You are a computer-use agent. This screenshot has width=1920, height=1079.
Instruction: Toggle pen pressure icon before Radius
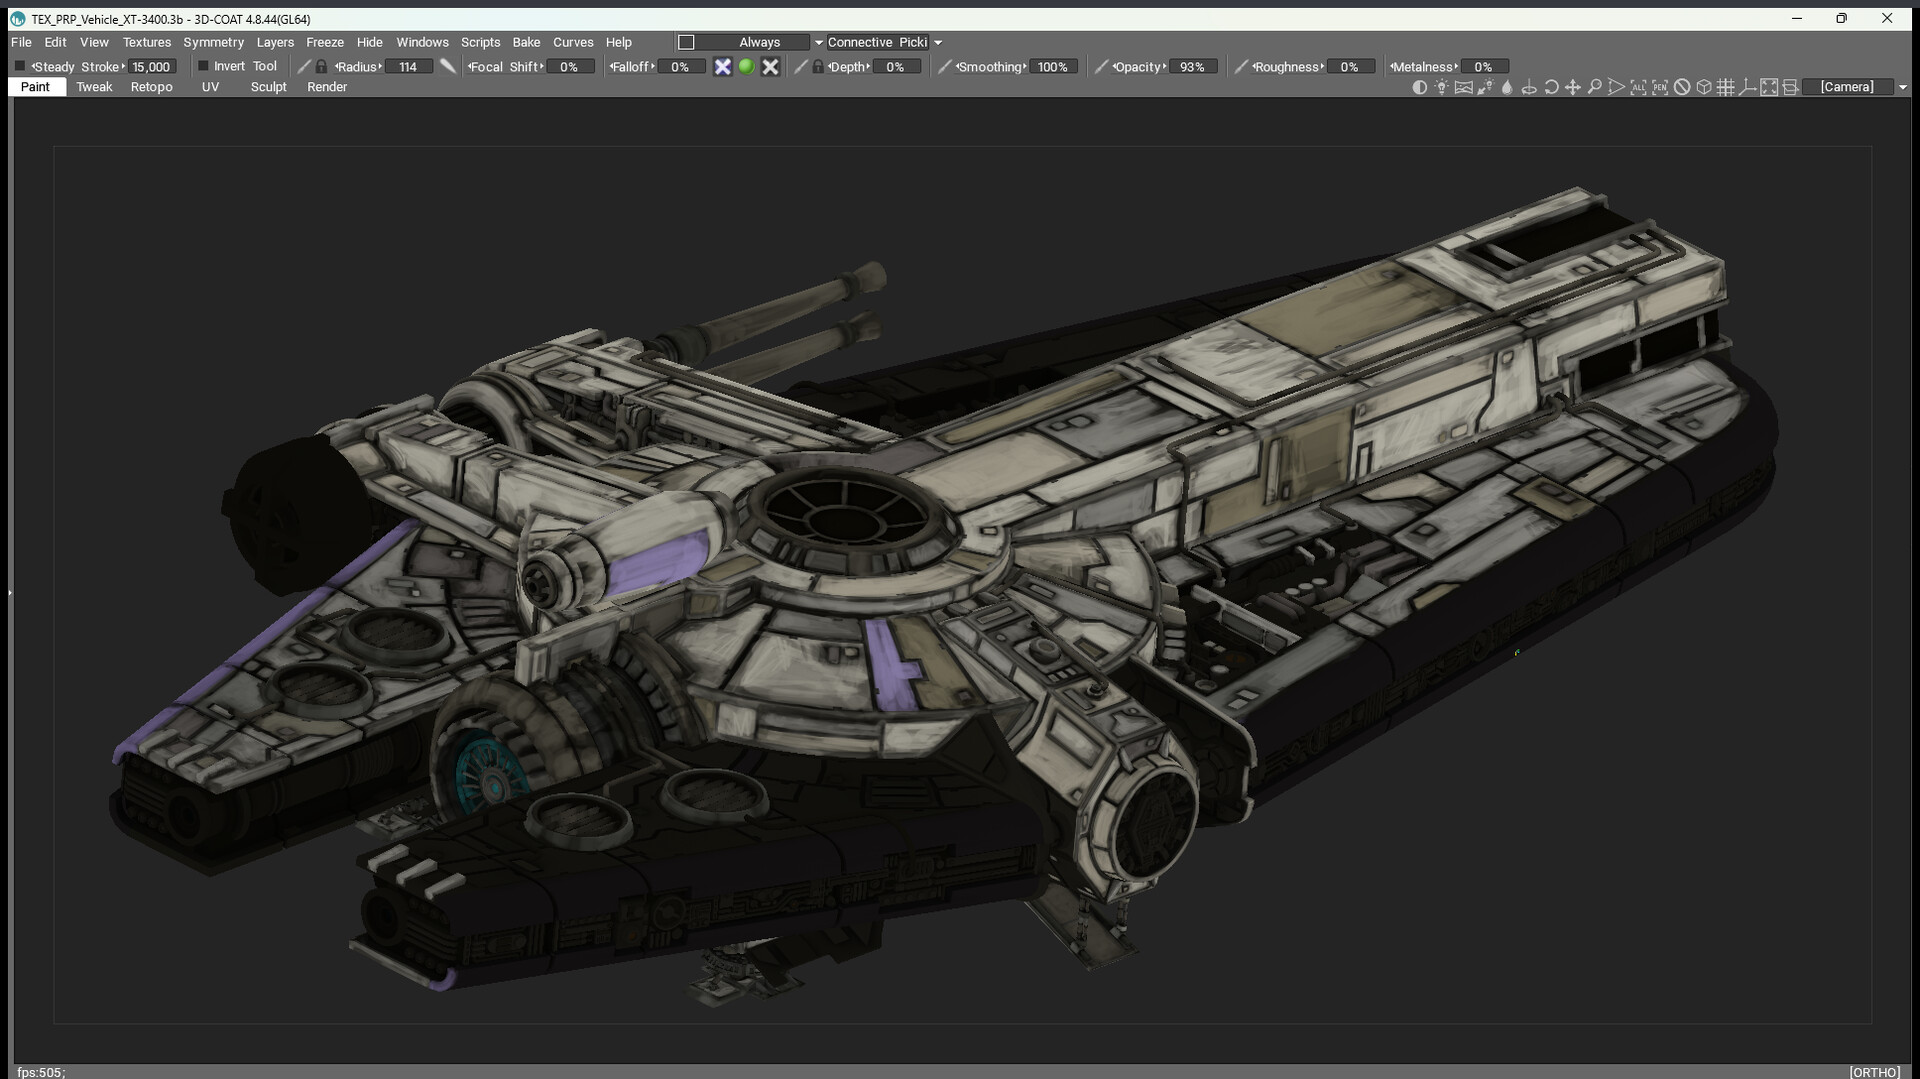click(305, 67)
